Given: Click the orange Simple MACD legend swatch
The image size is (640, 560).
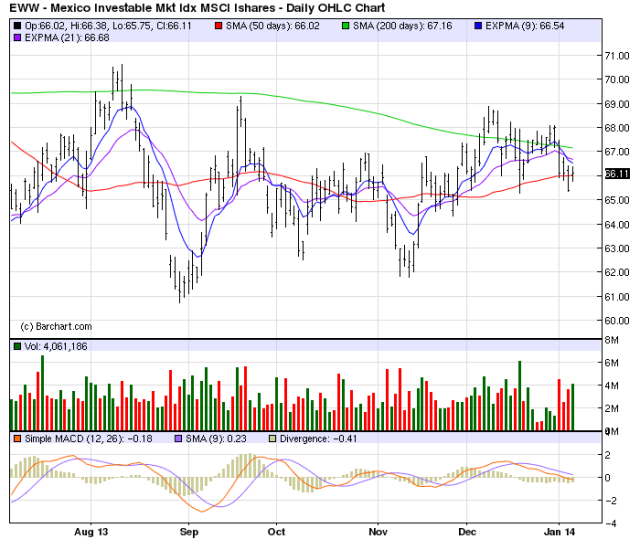Looking at the screenshot, I should point(17,438).
